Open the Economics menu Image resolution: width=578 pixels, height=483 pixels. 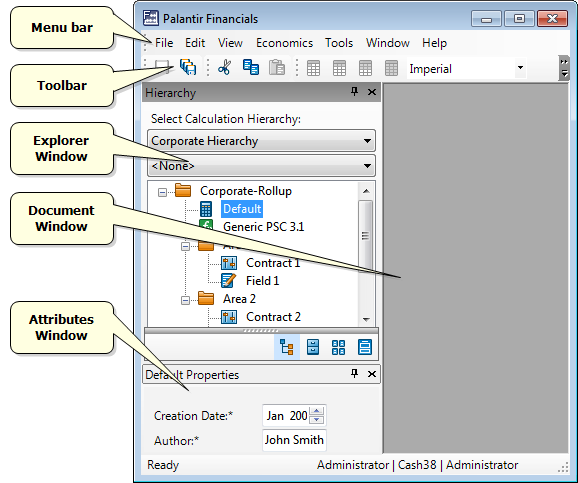tap(284, 43)
